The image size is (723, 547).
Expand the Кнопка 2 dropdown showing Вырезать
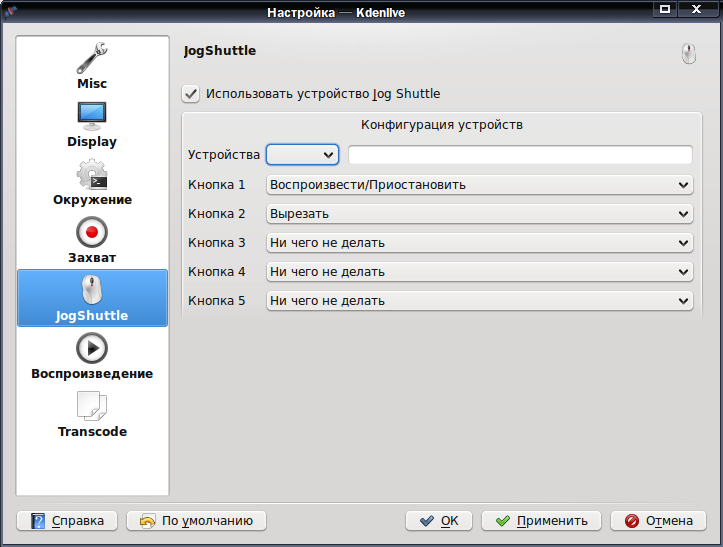pyautogui.click(x=480, y=214)
